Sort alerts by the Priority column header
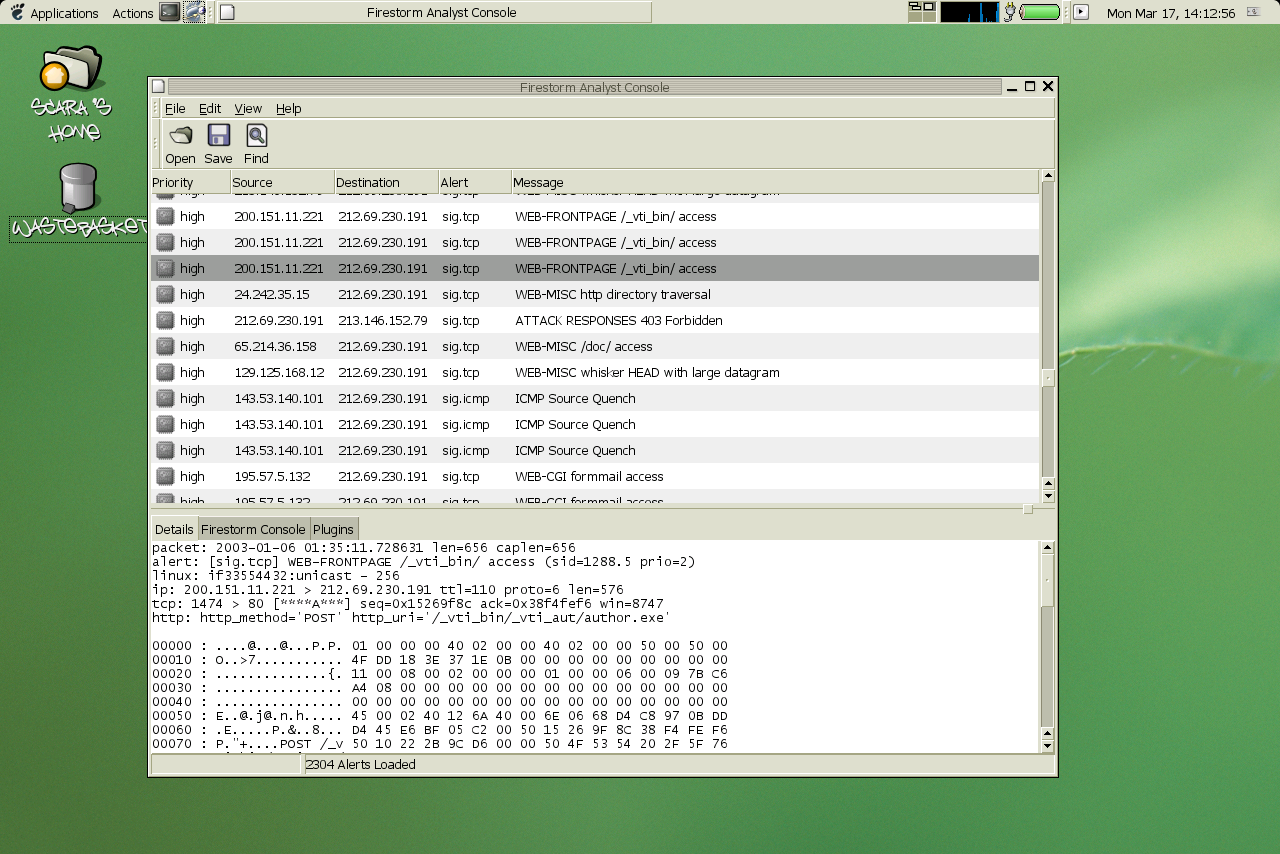This screenshot has height=854, width=1280. [190, 182]
